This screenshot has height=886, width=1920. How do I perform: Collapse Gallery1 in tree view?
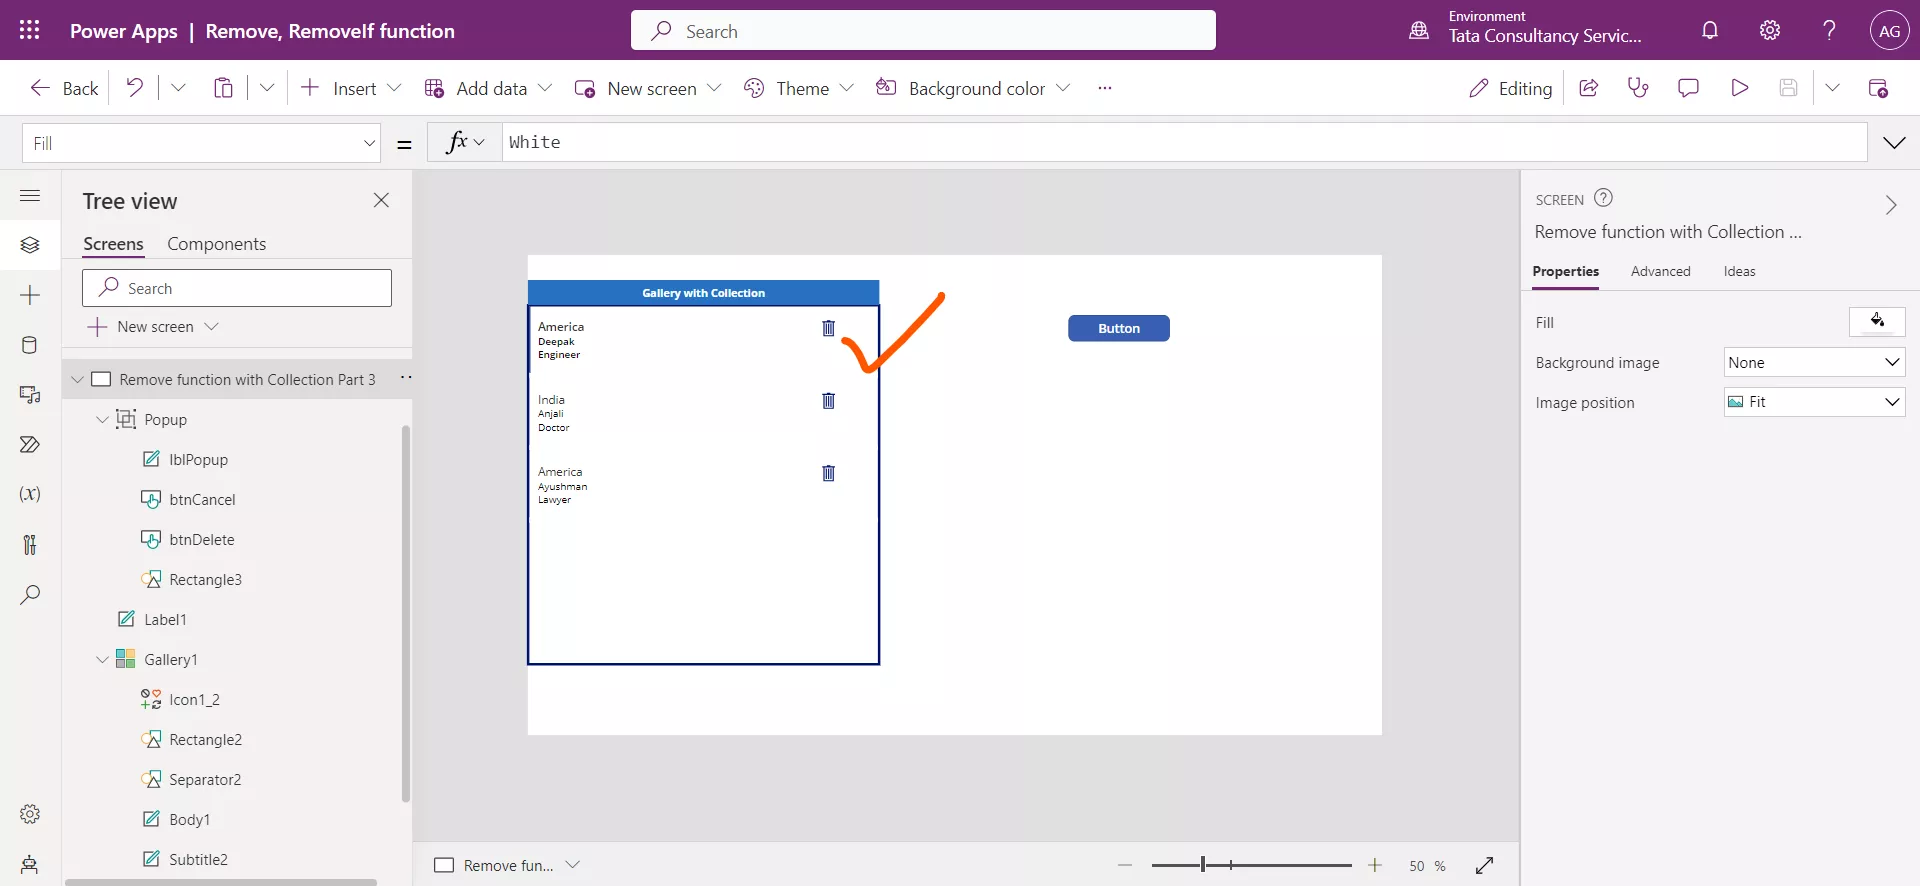102,660
